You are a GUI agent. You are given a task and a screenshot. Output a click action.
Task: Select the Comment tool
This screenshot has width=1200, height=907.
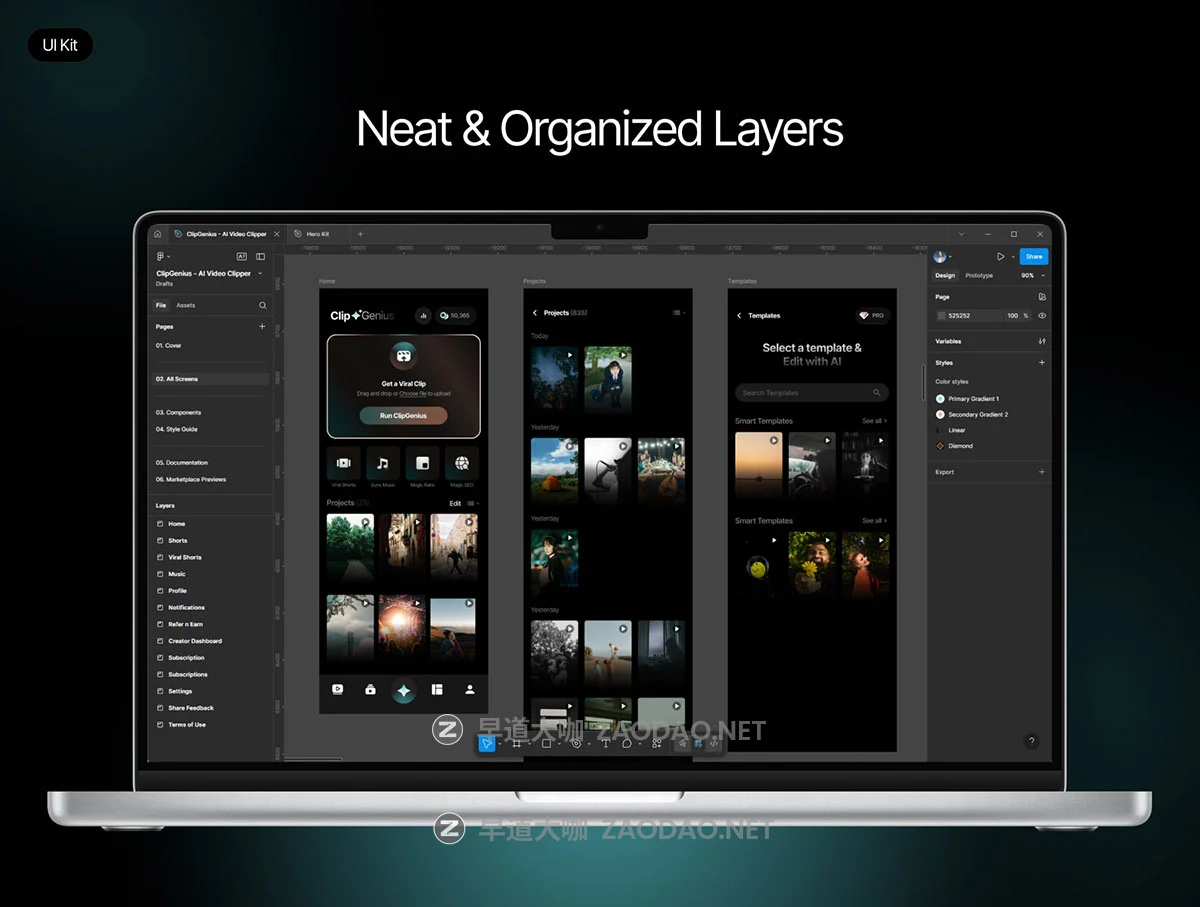coord(627,743)
